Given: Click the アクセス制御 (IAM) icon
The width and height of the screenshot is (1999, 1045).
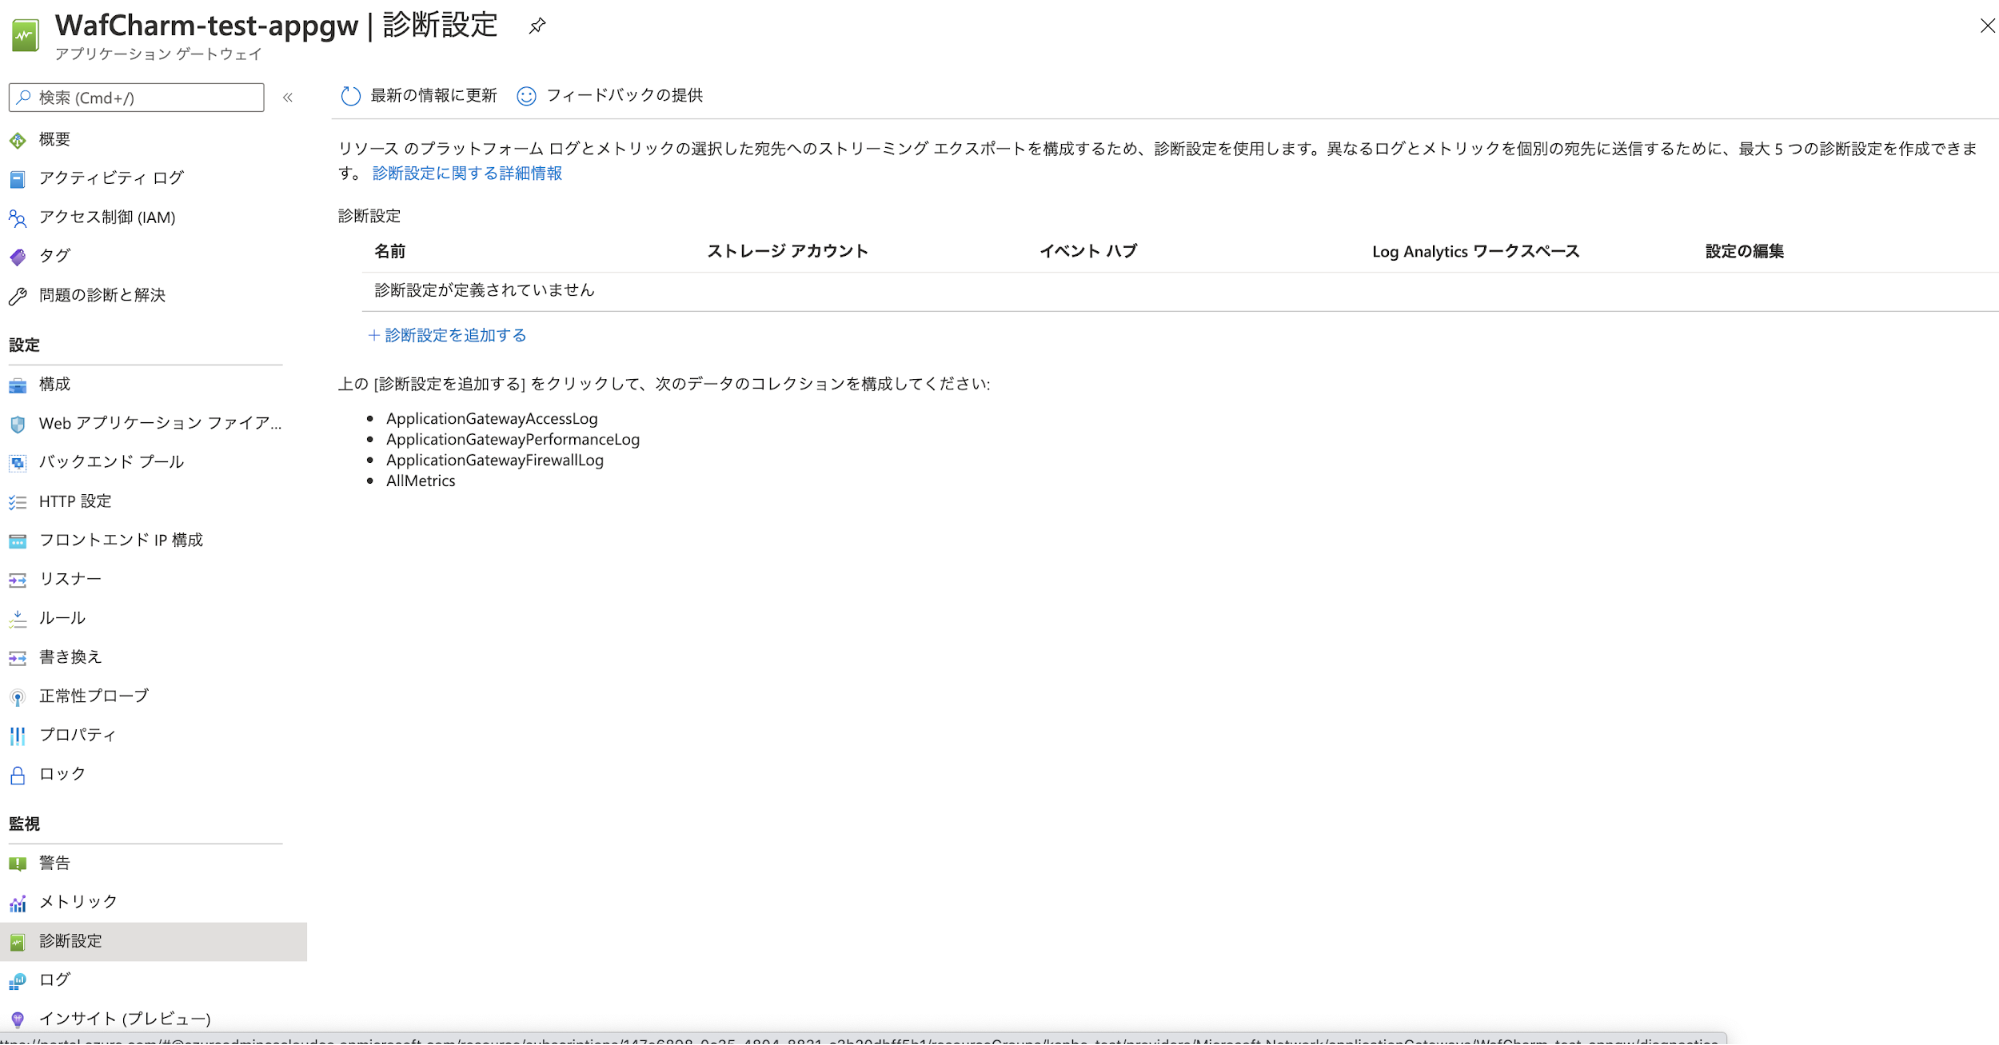Looking at the screenshot, I should [x=18, y=218].
